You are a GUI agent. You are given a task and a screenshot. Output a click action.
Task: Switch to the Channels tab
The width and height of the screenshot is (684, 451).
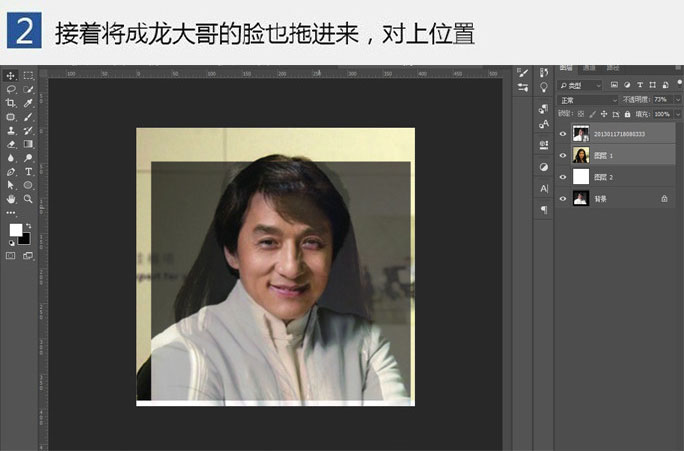589,68
